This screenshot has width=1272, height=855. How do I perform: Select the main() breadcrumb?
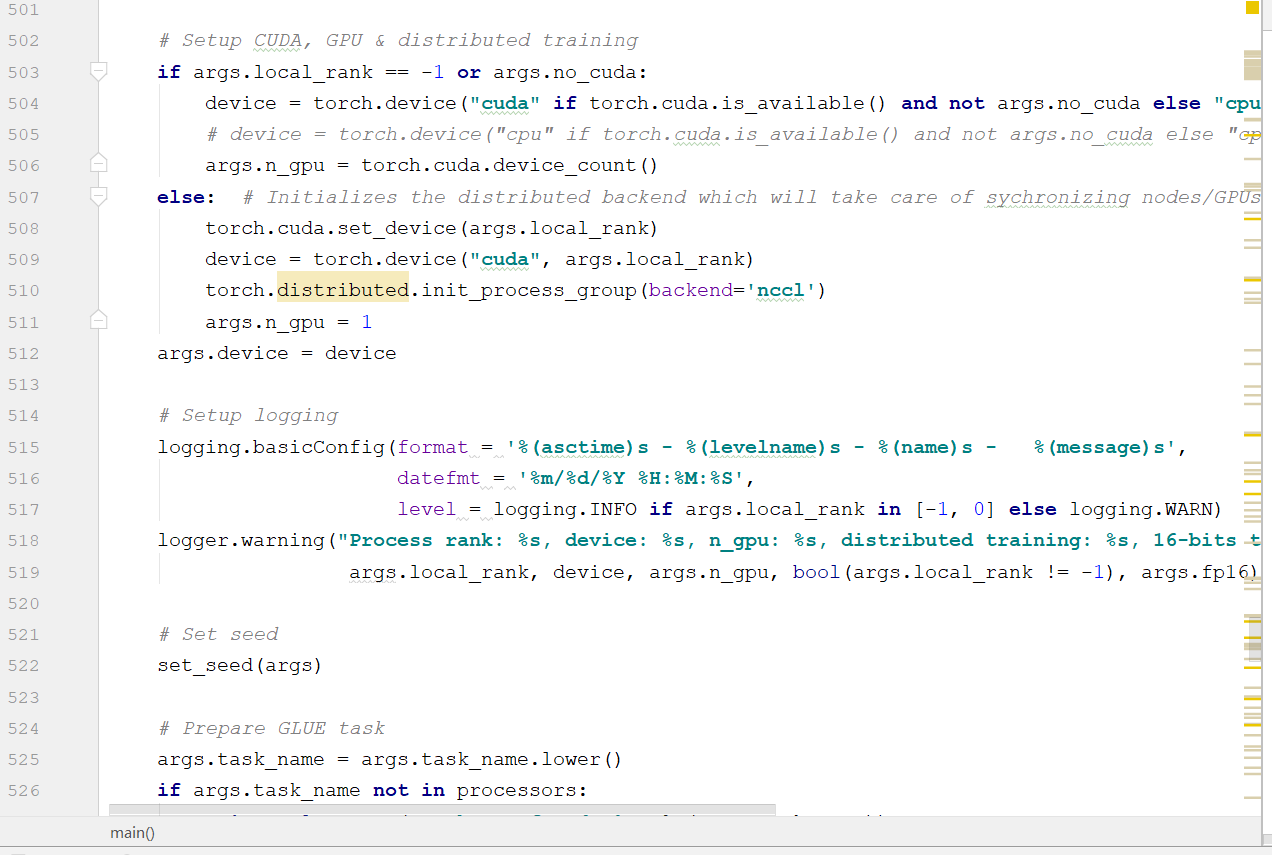click(132, 832)
